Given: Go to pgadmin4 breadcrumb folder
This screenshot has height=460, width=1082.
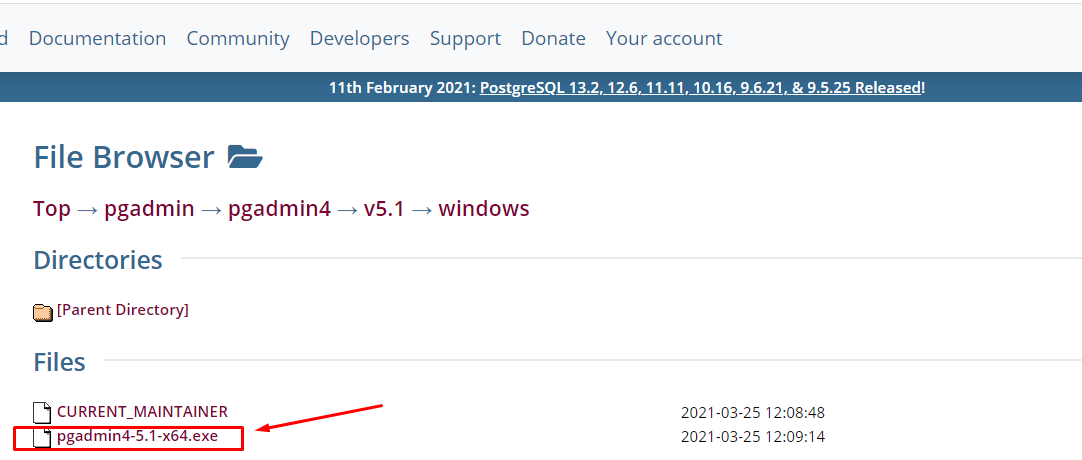Looking at the screenshot, I should point(279,208).
